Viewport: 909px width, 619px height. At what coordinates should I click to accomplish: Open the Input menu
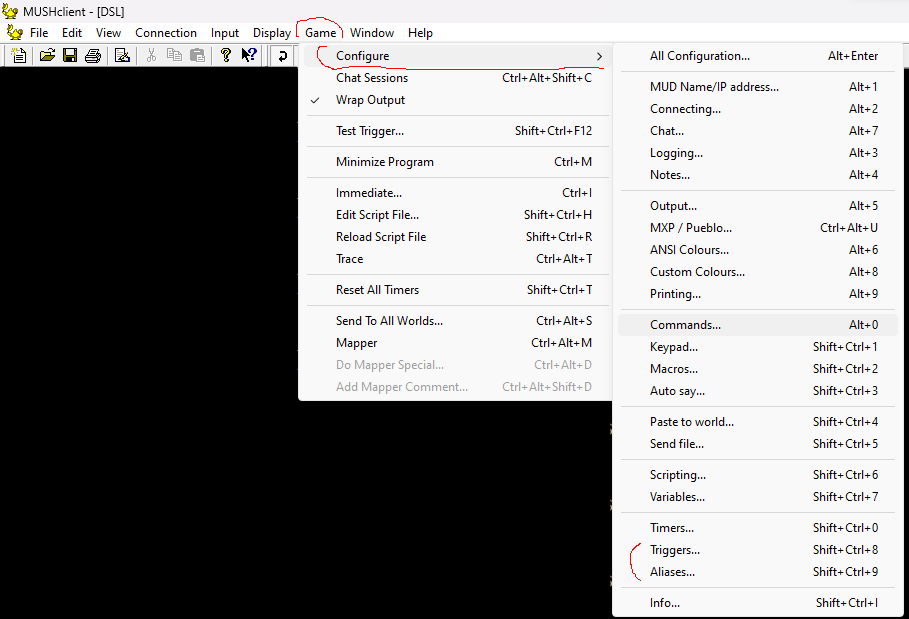click(225, 33)
